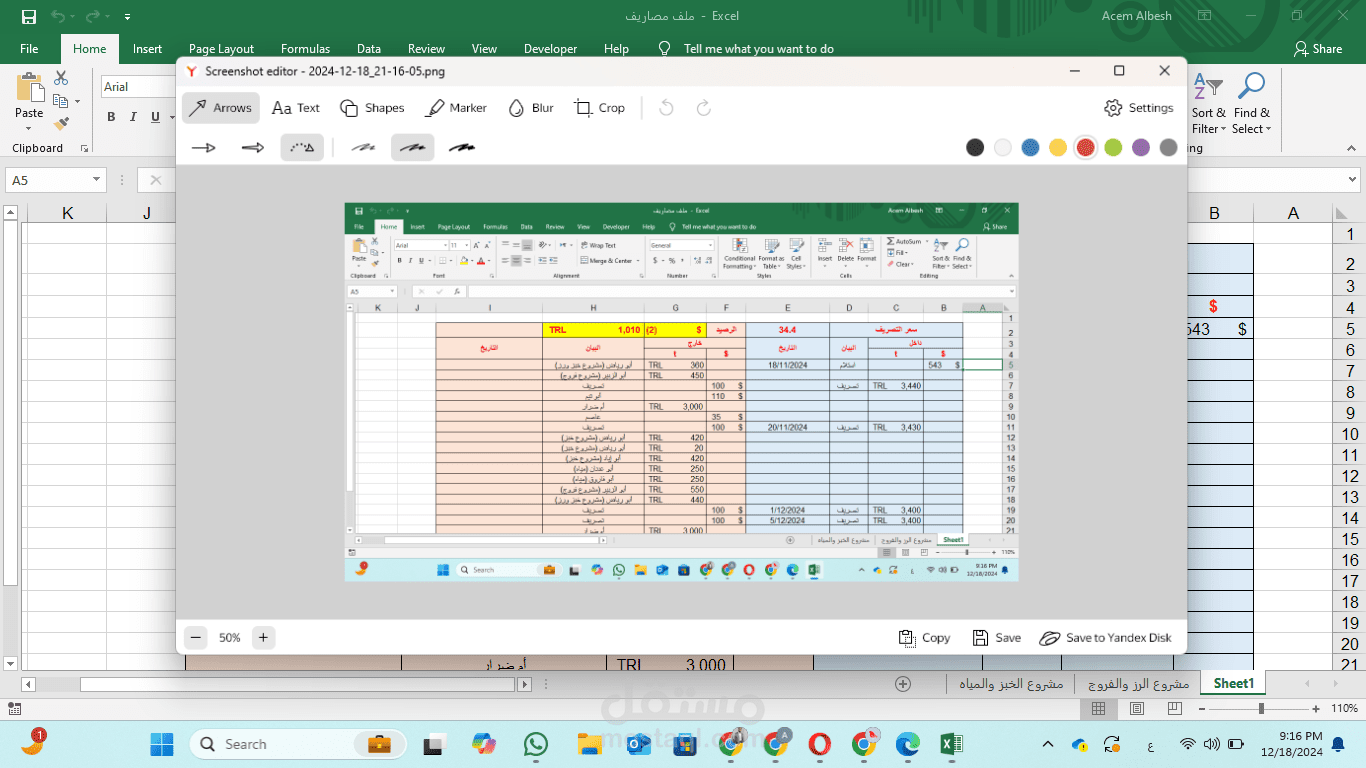
Task: Pick the red color swatch
Action: click(x=1086, y=148)
